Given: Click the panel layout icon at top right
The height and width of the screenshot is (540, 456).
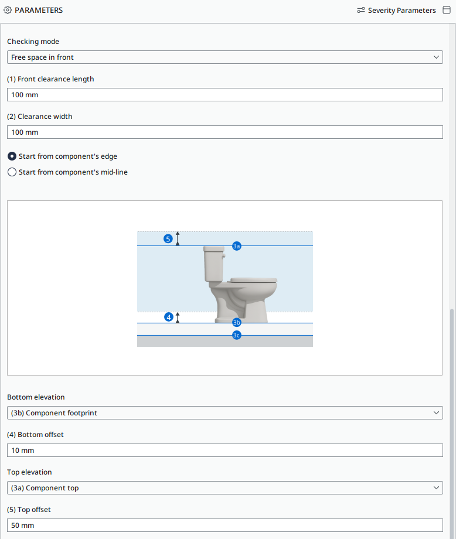Looking at the screenshot, I should click(446, 10).
